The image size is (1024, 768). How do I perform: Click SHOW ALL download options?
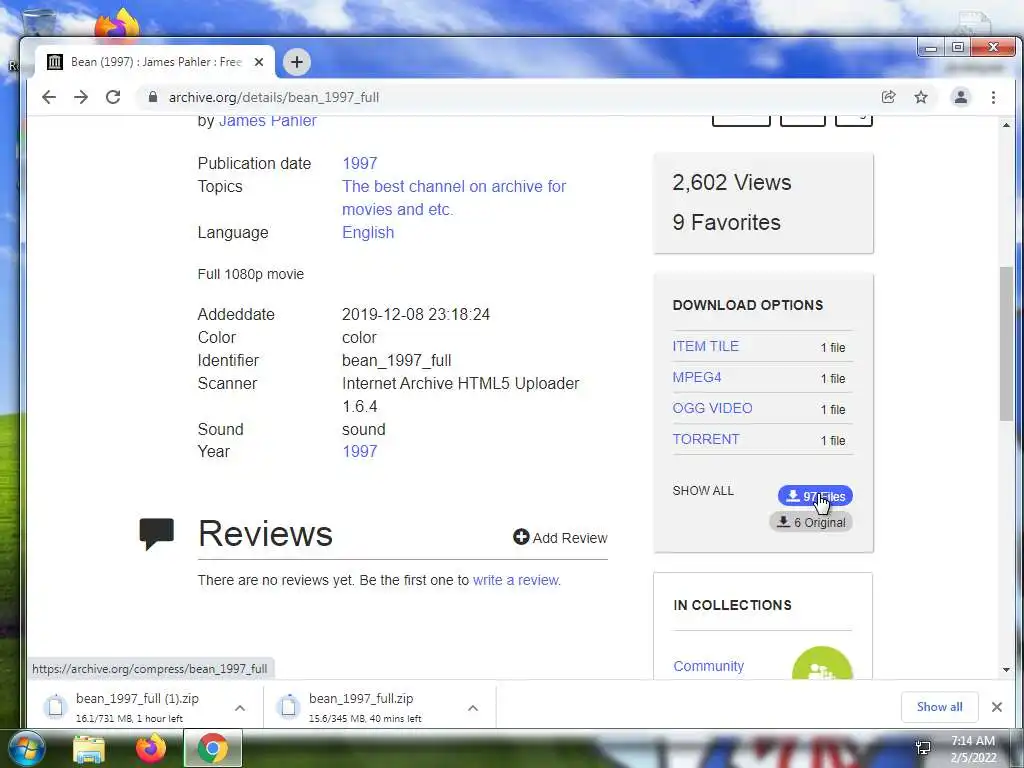tap(703, 490)
